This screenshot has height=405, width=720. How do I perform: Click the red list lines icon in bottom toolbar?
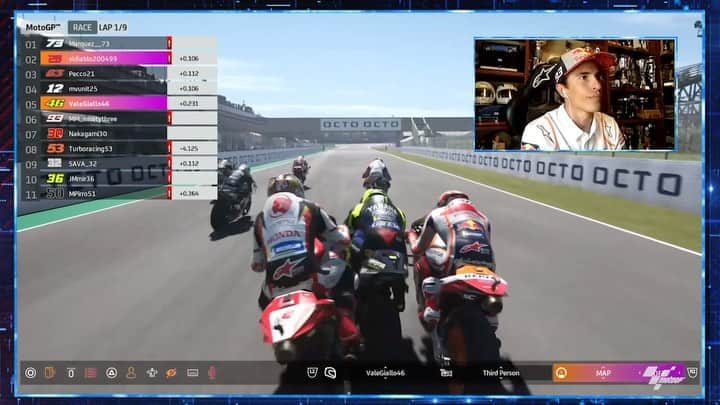tap(91, 373)
